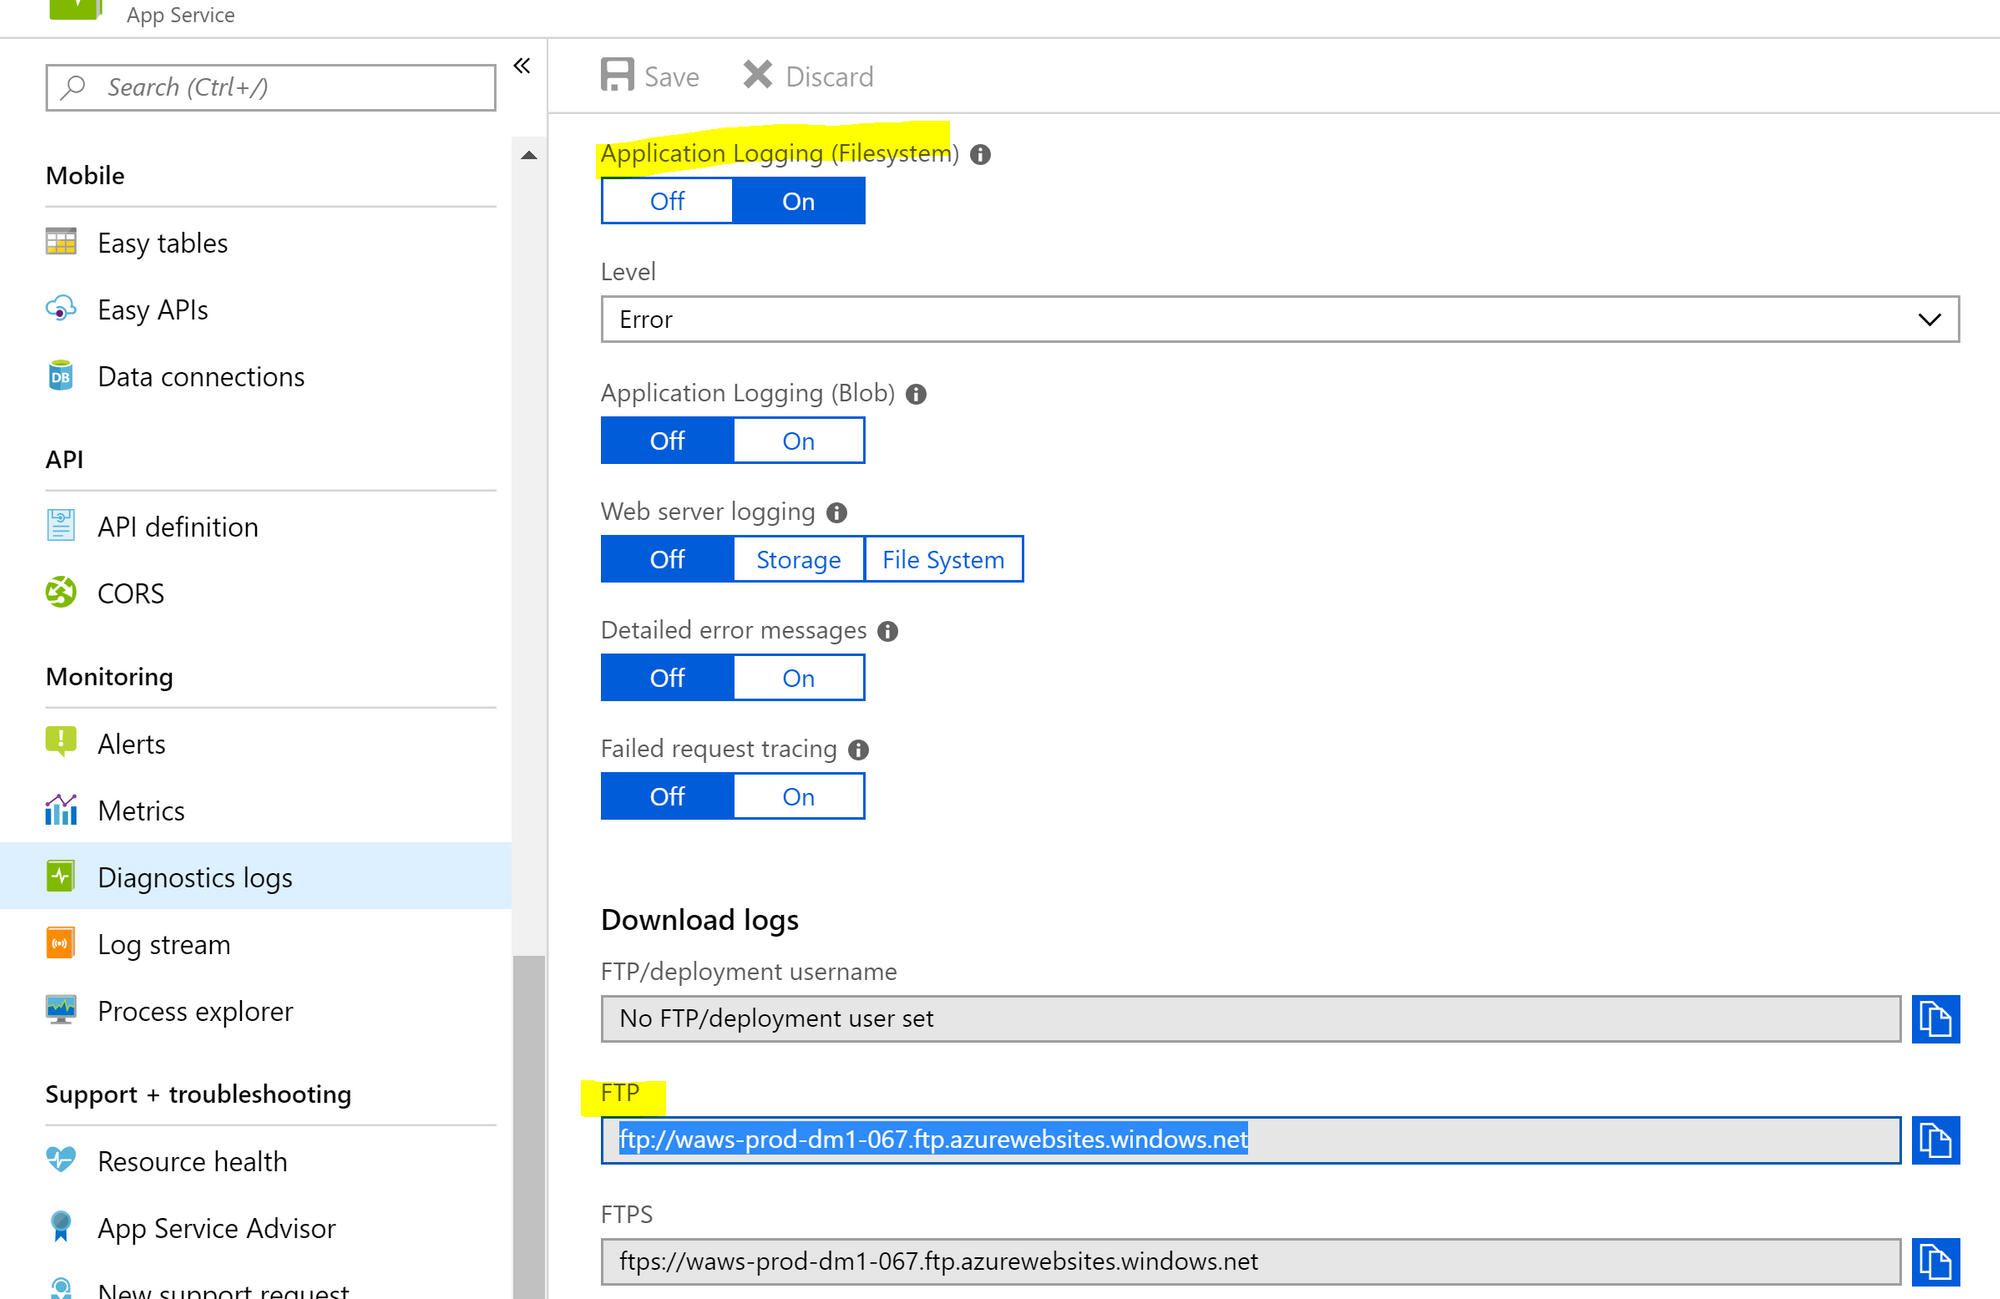This screenshot has height=1299, width=2000.
Task: Enable Detailed error messages
Action: pyautogui.click(x=798, y=678)
